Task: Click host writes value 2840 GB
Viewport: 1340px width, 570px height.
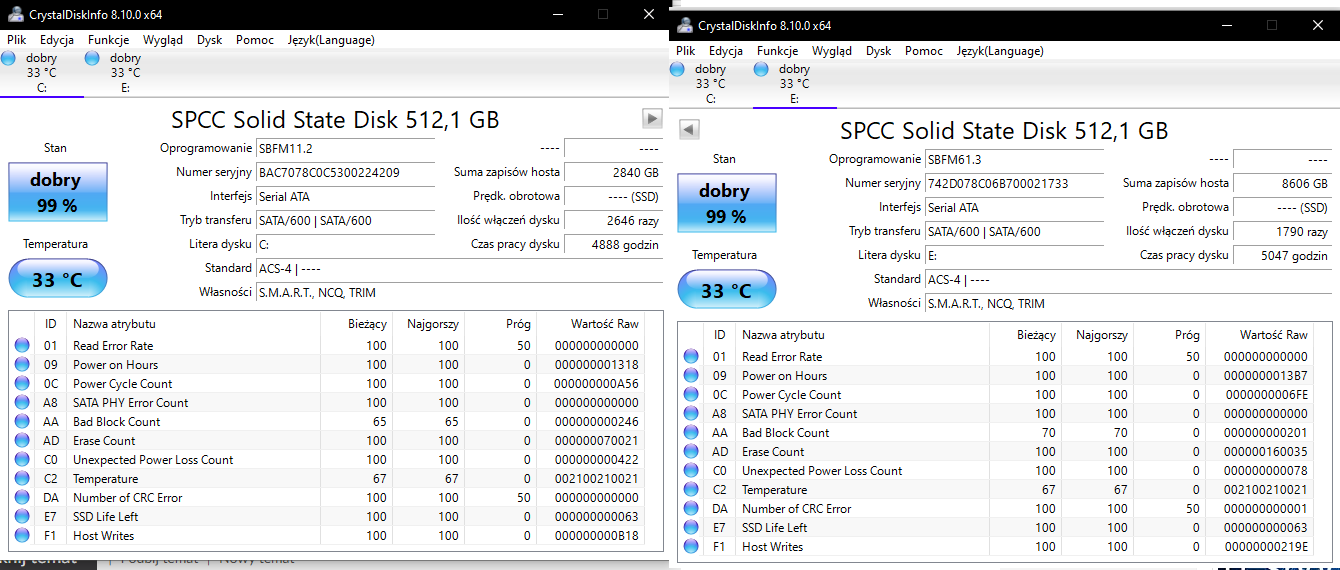Action: (x=614, y=173)
